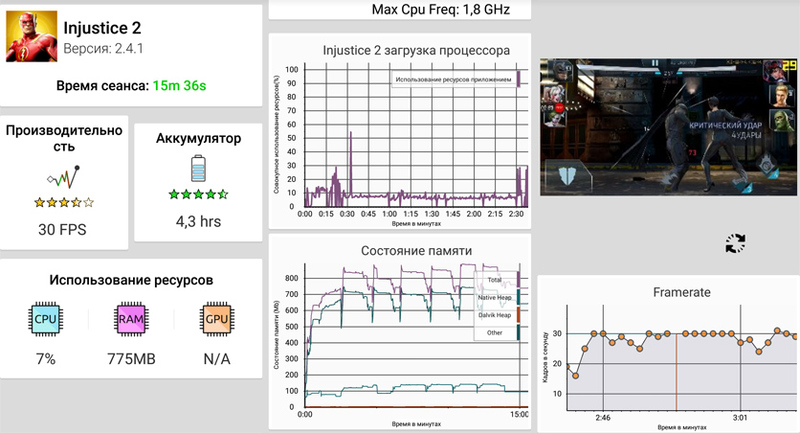
Task: Click the refresh arrows icon below the screenshot
Action: click(735, 244)
